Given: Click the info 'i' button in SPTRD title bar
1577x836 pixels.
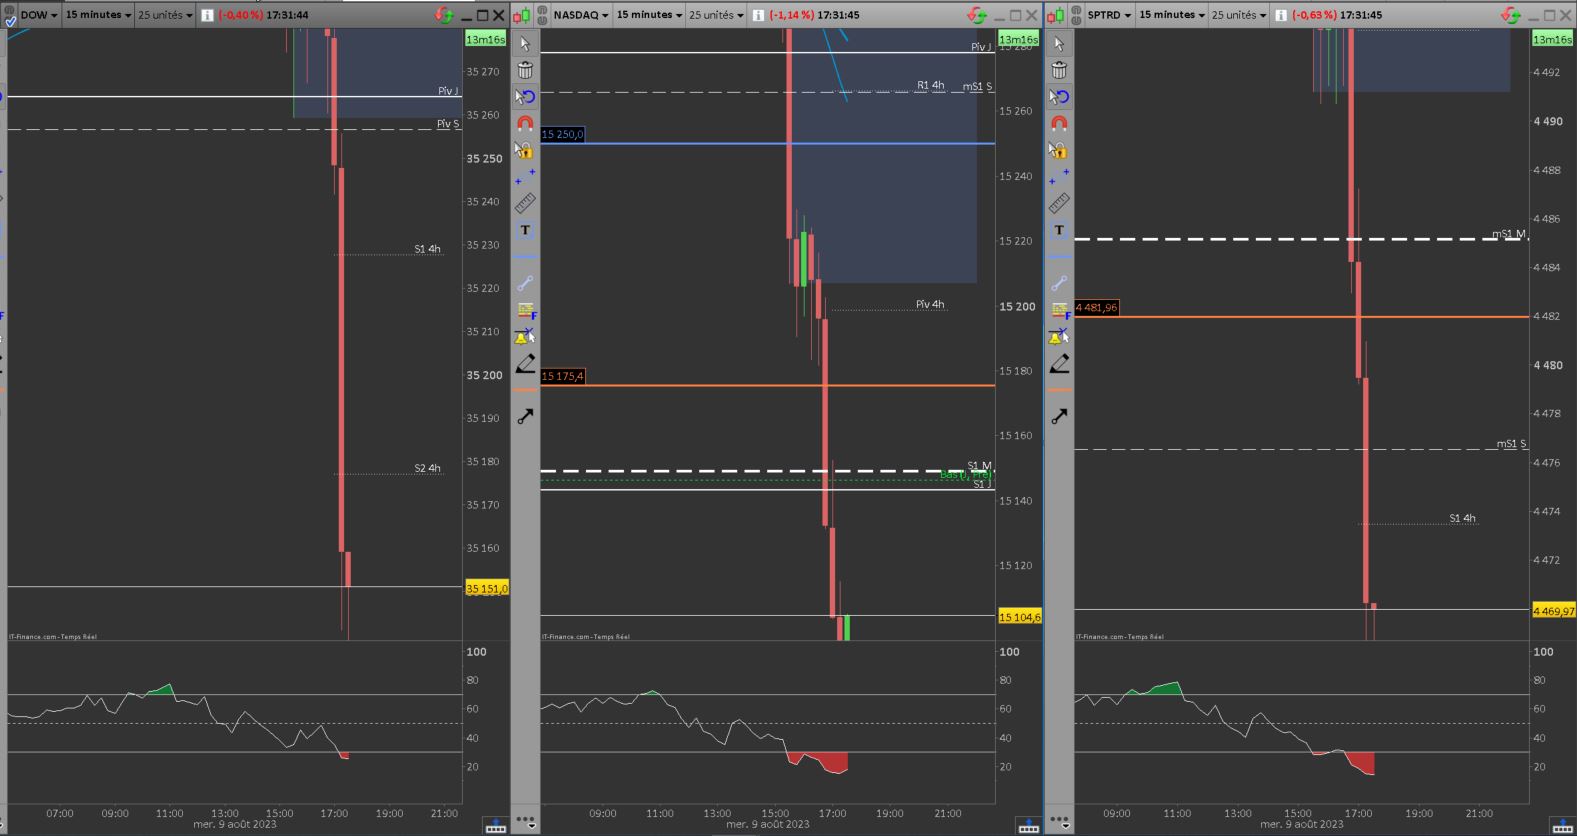Looking at the screenshot, I should pos(1281,15).
